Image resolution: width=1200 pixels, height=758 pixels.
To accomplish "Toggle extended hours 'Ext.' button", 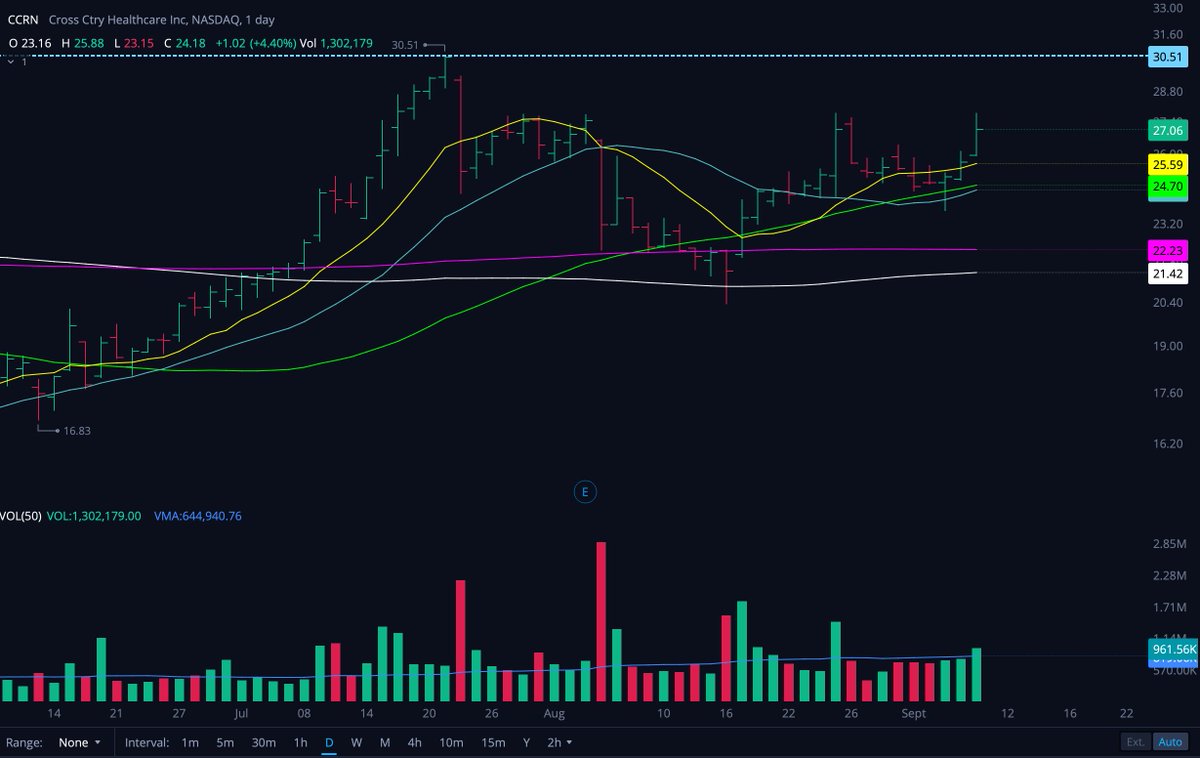I will pyautogui.click(x=1135, y=743).
